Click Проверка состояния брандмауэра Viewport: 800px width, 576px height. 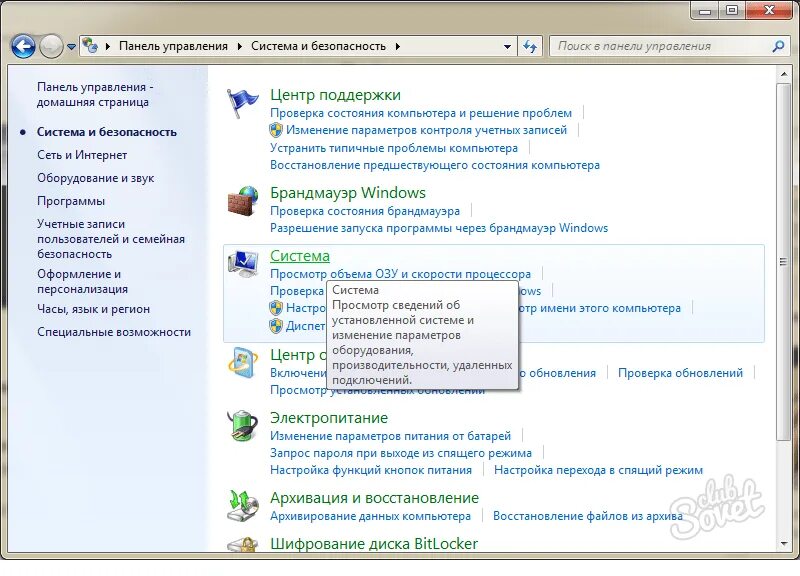[x=365, y=211]
